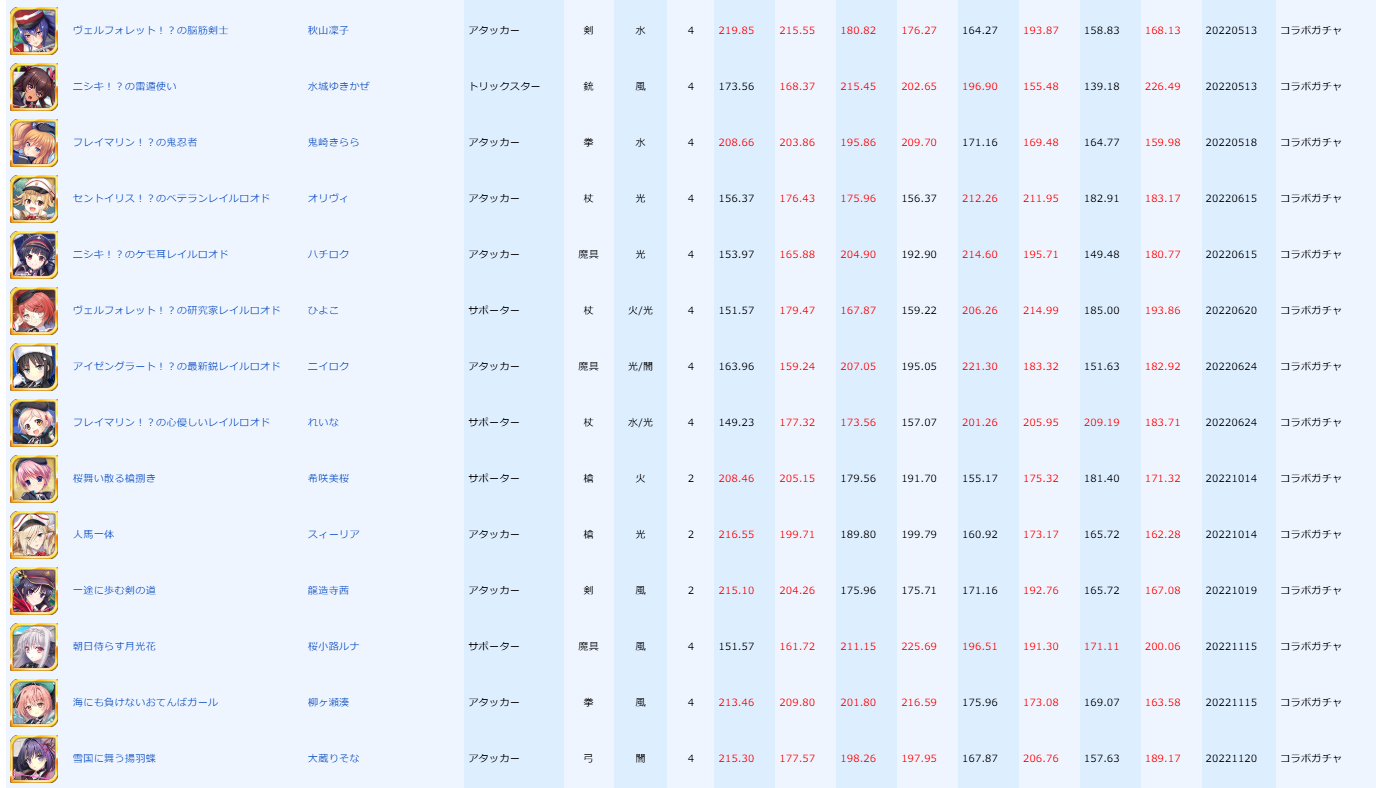The height and width of the screenshot is (788, 1376).
Task: Open the 海にも負けないおてんばガール link
Action: pyautogui.click(x=146, y=703)
